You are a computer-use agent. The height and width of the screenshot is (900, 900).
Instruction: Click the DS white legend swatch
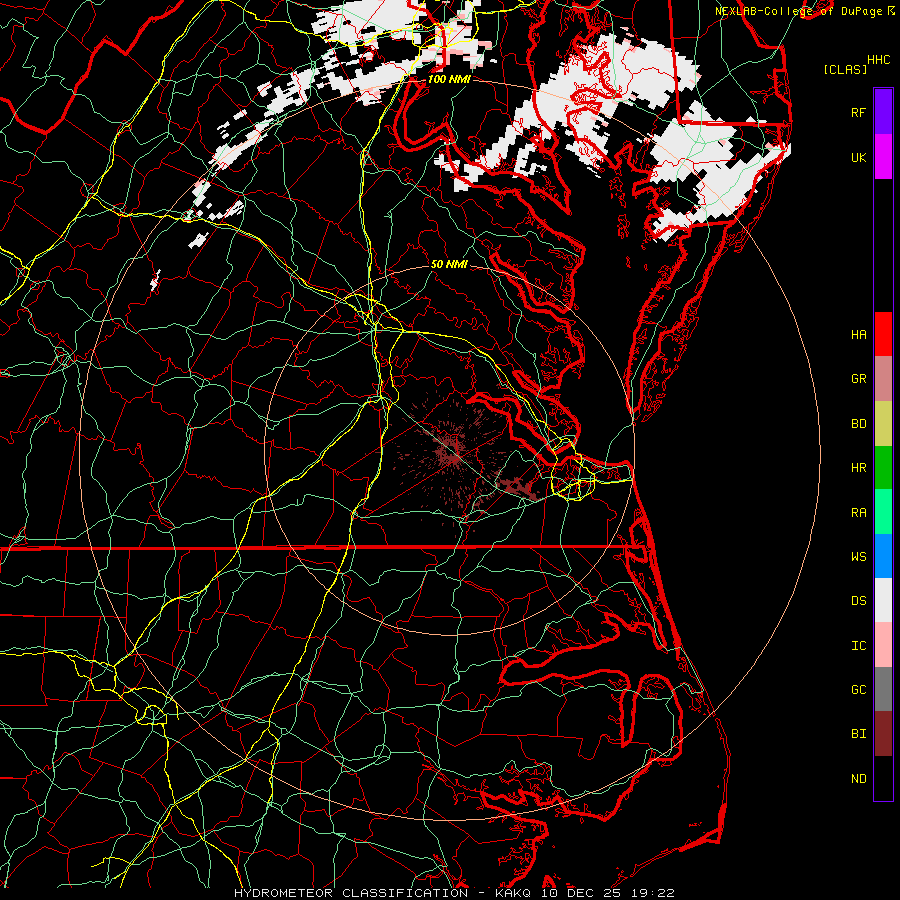pyautogui.click(x=883, y=600)
